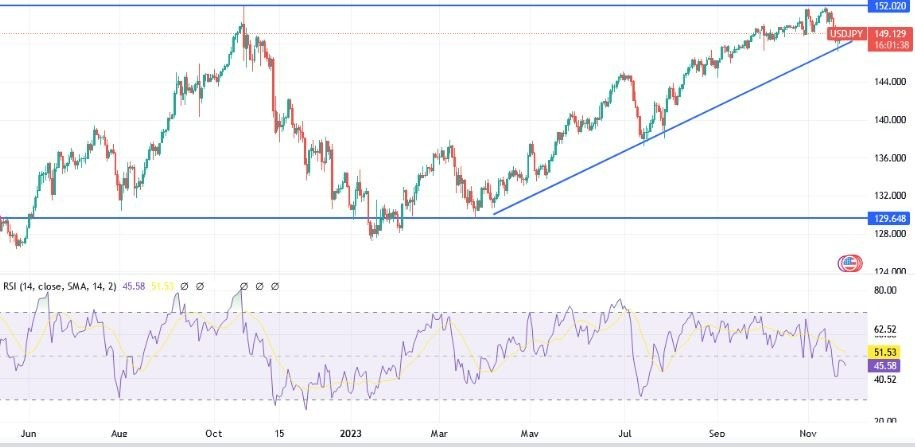915x447 pixels.
Task: Click the 40.52 level on RSI axis
Action: (x=885, y=380)
